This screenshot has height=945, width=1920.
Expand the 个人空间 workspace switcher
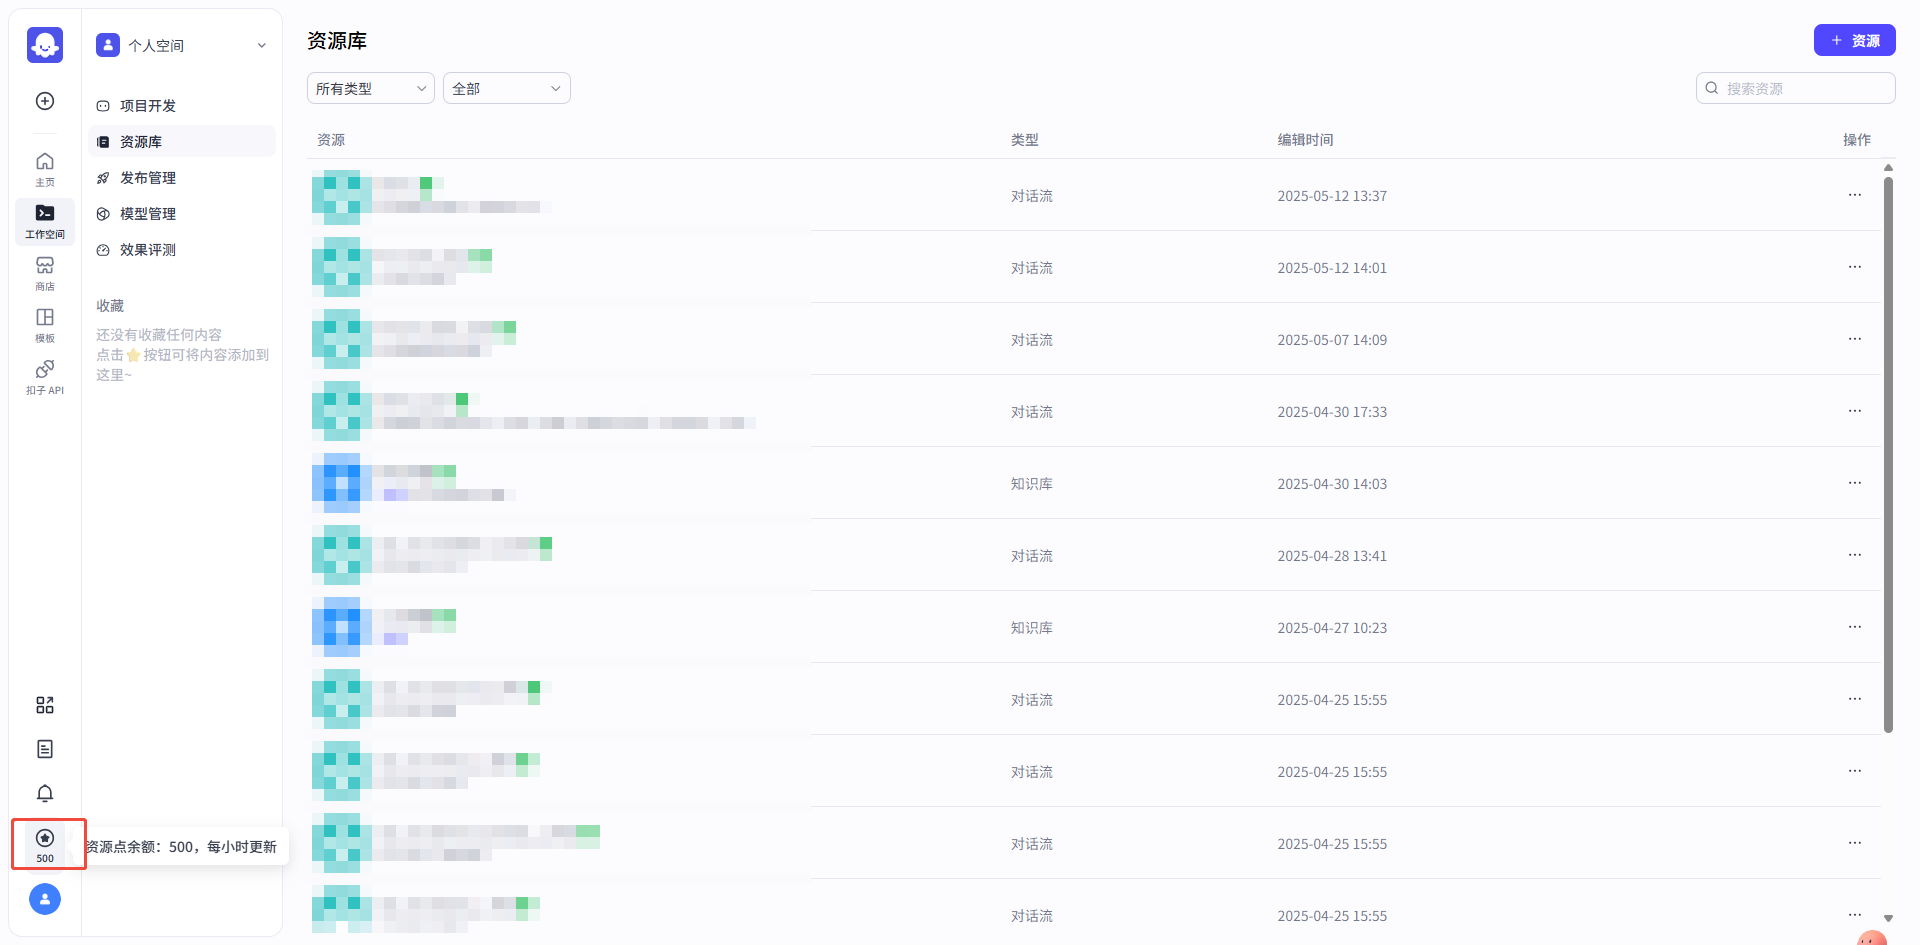[181, 45]
